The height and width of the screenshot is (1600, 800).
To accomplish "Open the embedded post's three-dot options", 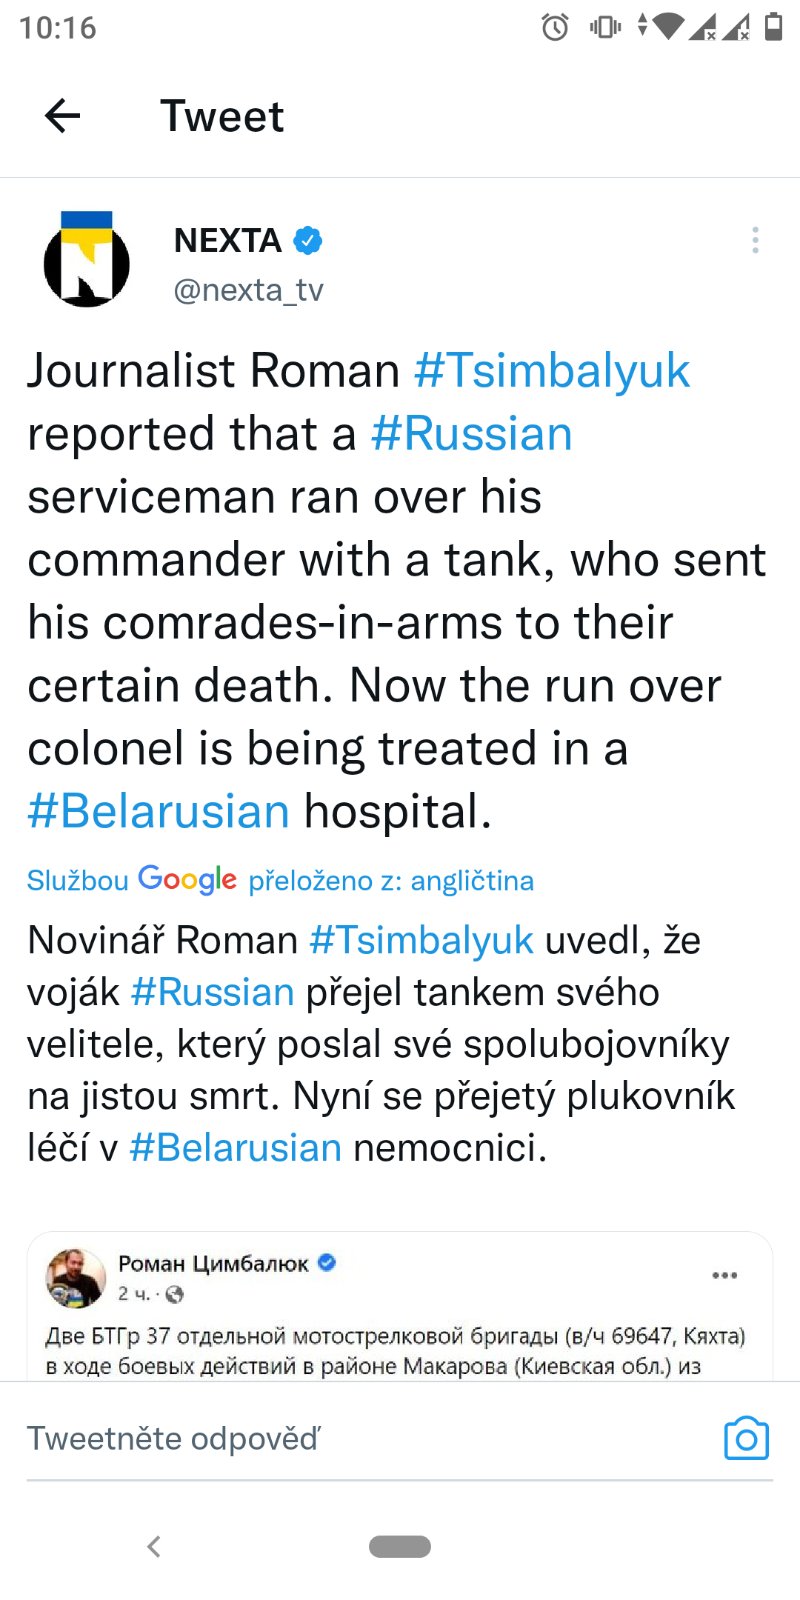I will 724,1275.
